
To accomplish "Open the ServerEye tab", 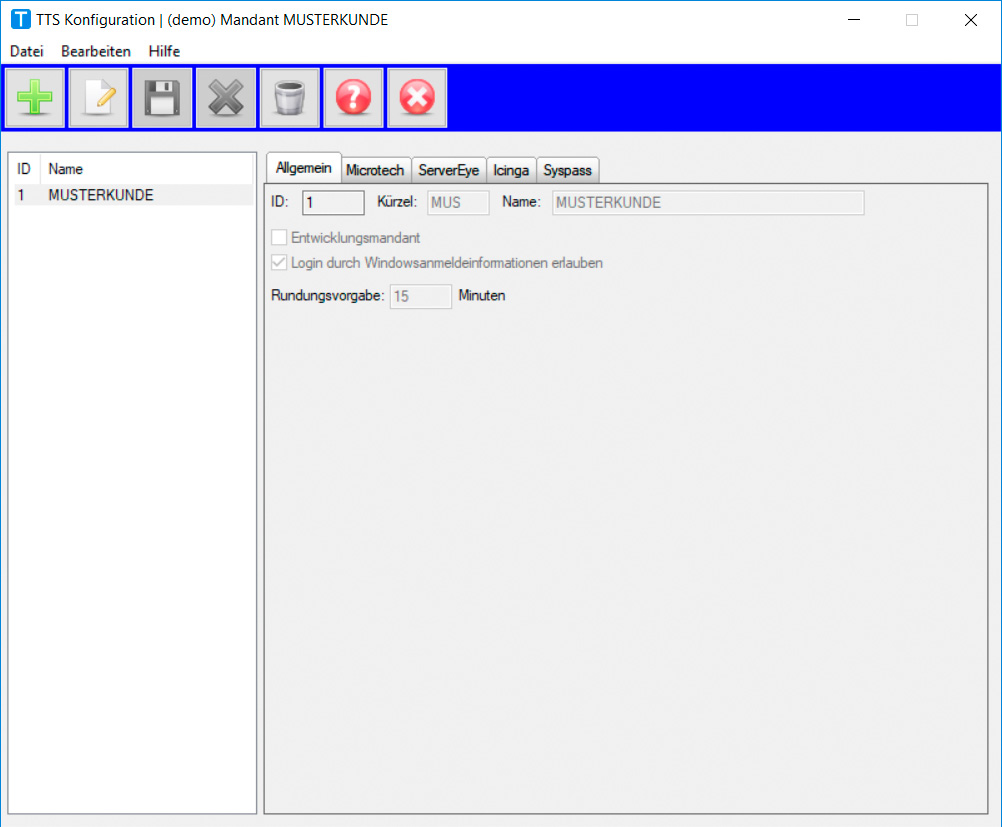I will click(x=449, y=170).
